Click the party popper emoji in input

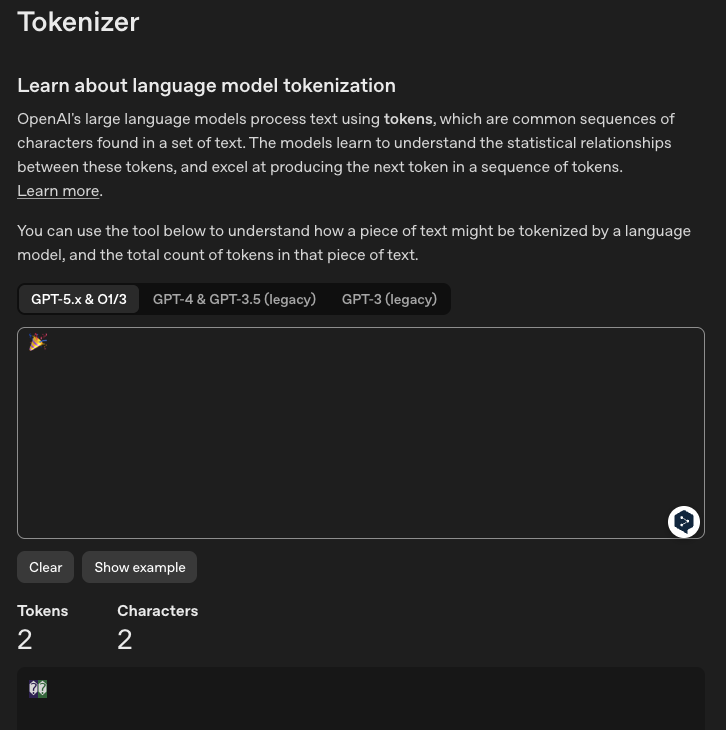point(38,342)
